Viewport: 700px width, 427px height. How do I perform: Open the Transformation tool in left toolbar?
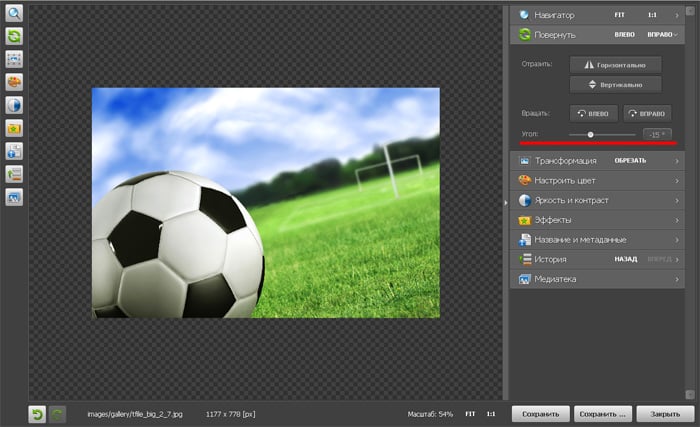point(14,60)
